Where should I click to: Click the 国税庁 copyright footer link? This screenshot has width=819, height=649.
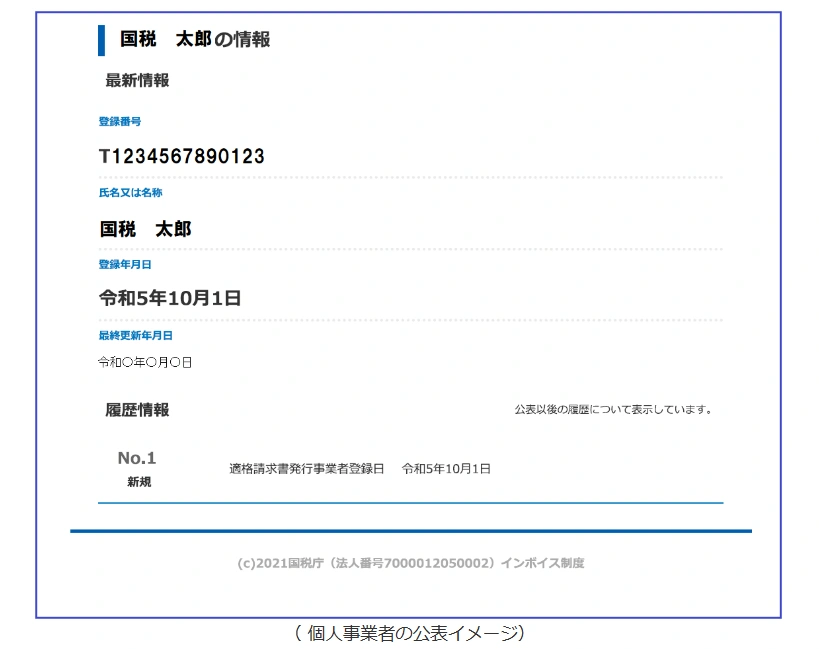tap(282, 563)
